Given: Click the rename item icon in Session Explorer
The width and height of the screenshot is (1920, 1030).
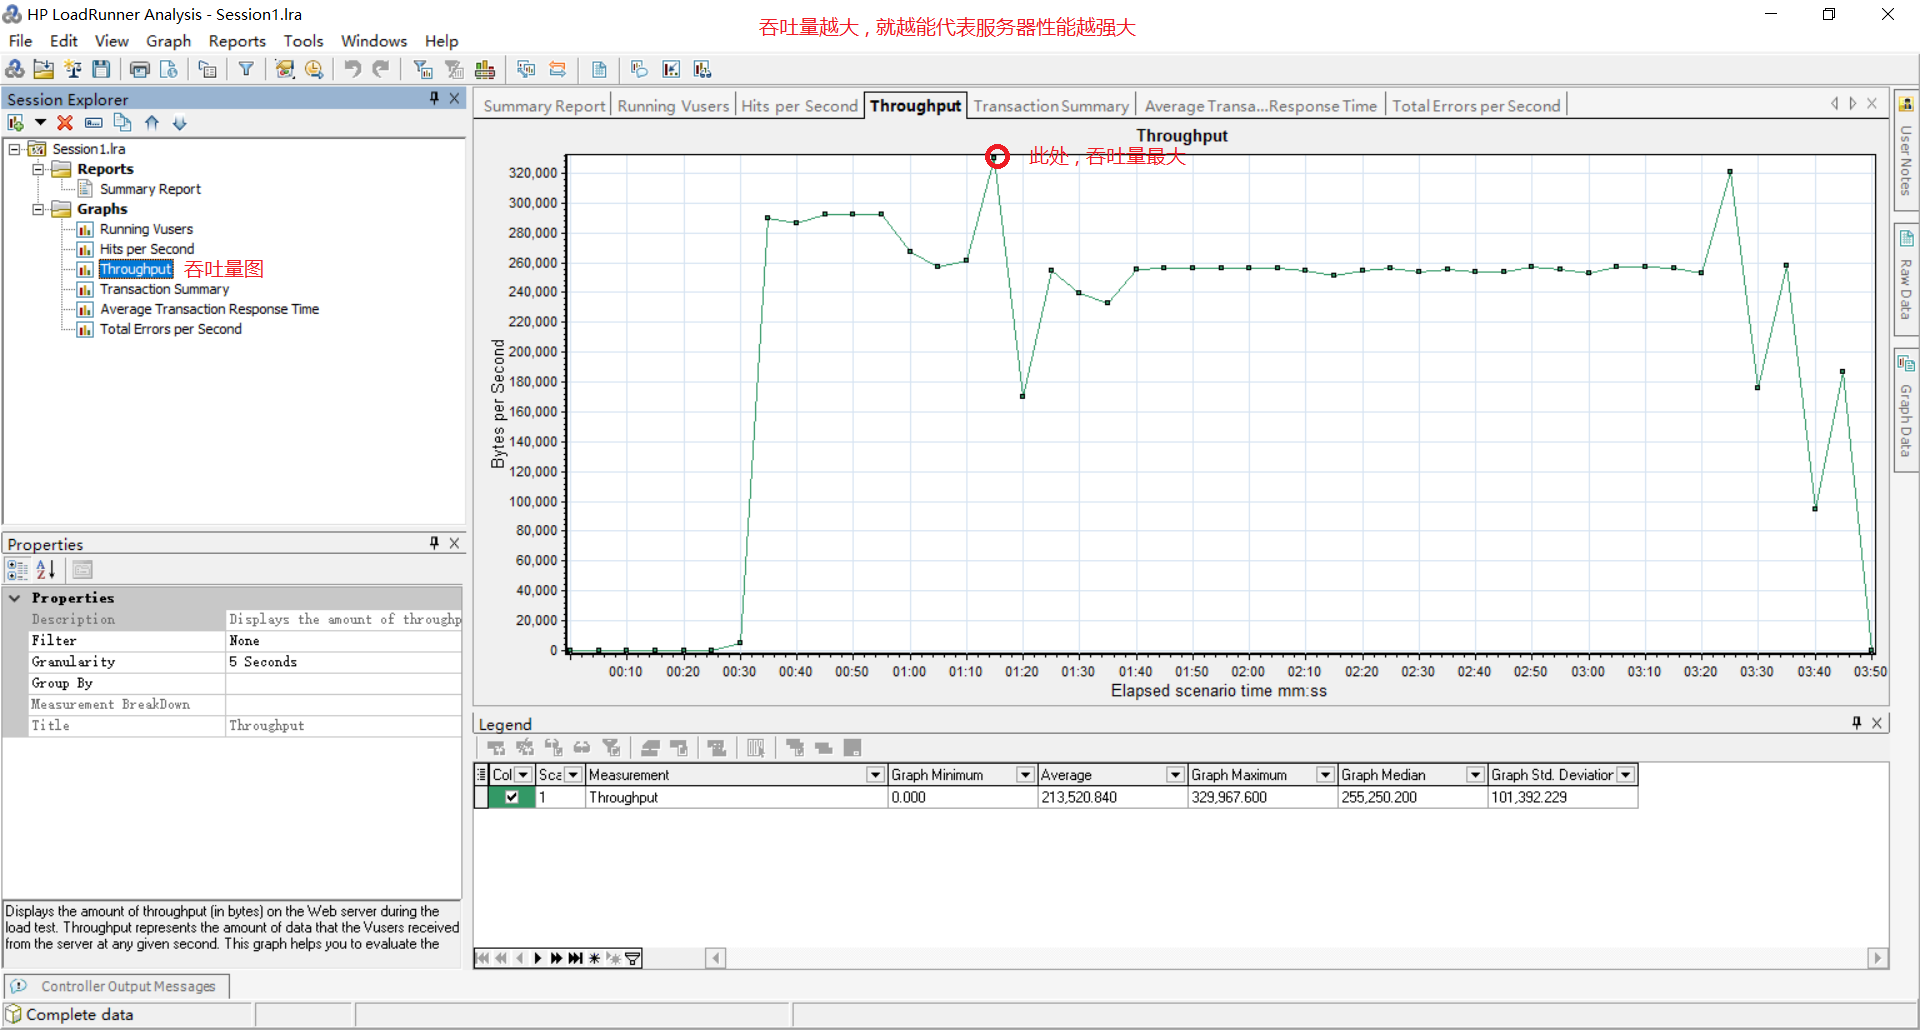Looking at the screenshot, I should point(93,123).
